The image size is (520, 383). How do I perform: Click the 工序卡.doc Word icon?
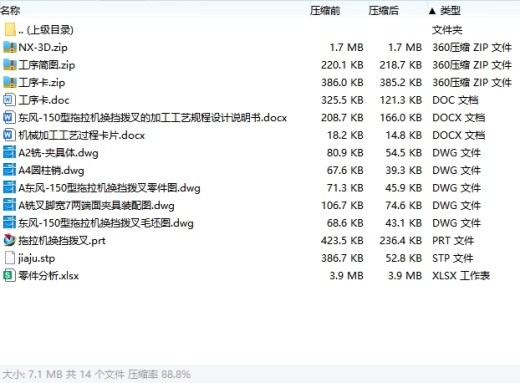coord(9,100)
